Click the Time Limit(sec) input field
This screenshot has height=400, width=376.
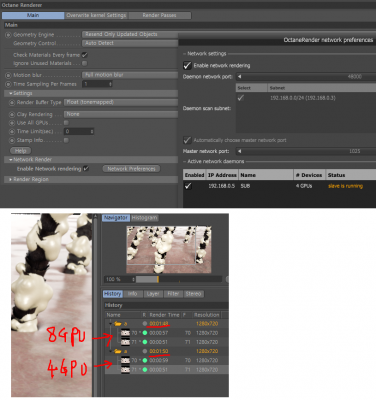pos(79,131)
